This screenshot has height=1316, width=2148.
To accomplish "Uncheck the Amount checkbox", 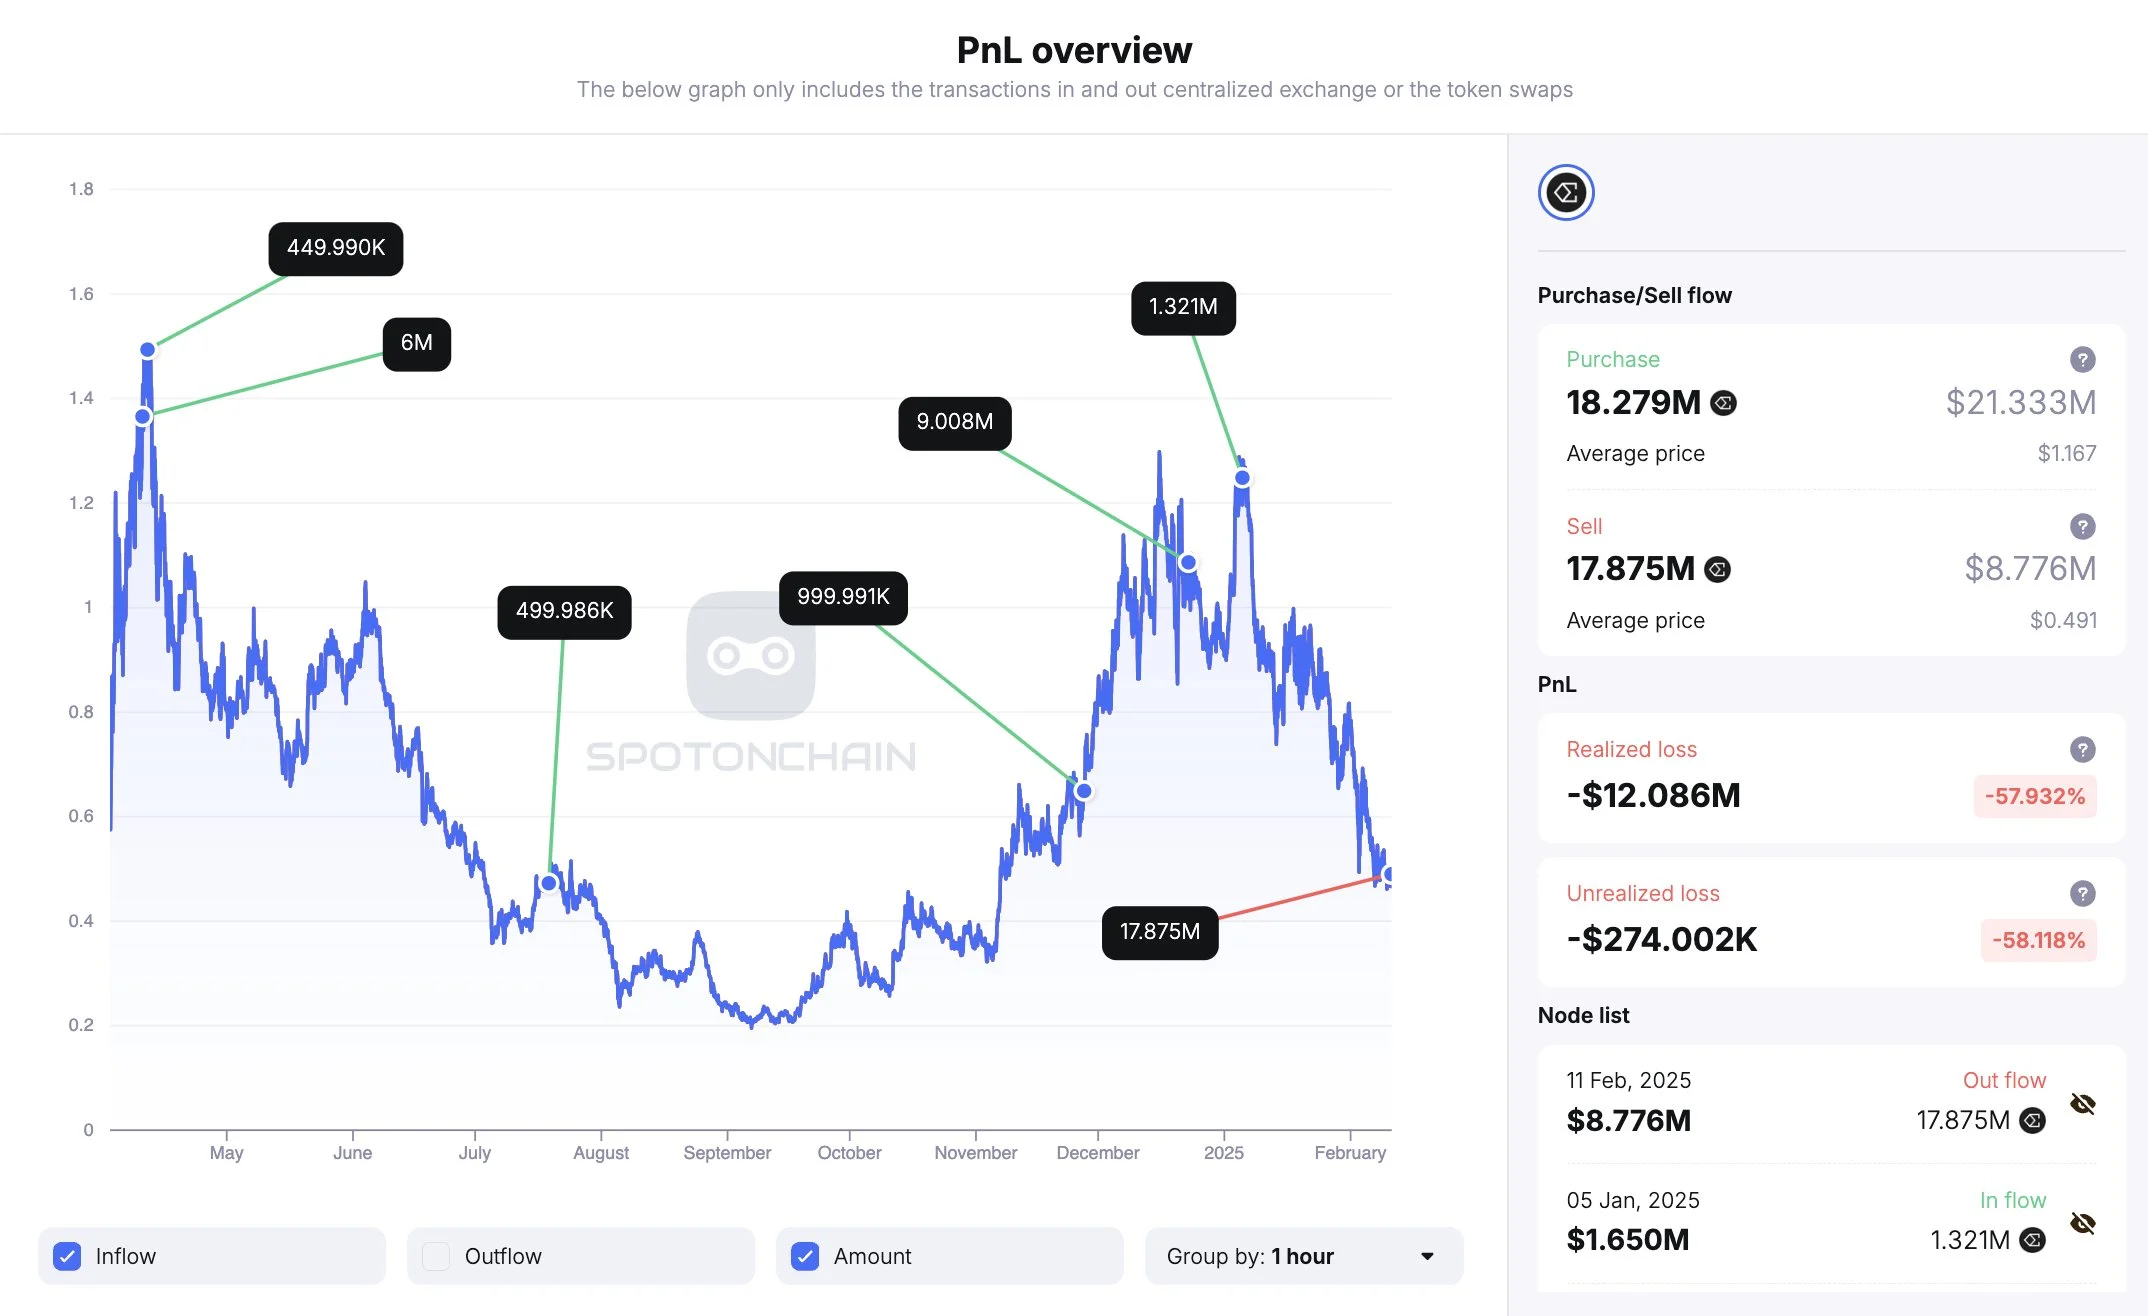I will (x=805, y=1256).
